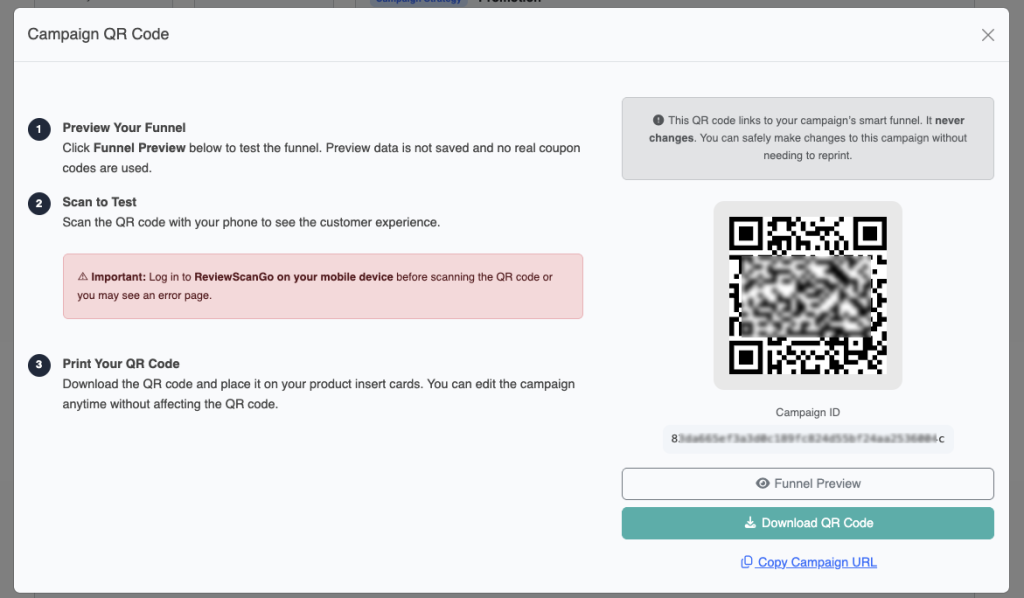Screen dimensions: 1024x598
Task: Click the download arrow icon
Action: (x=750, y=523)
